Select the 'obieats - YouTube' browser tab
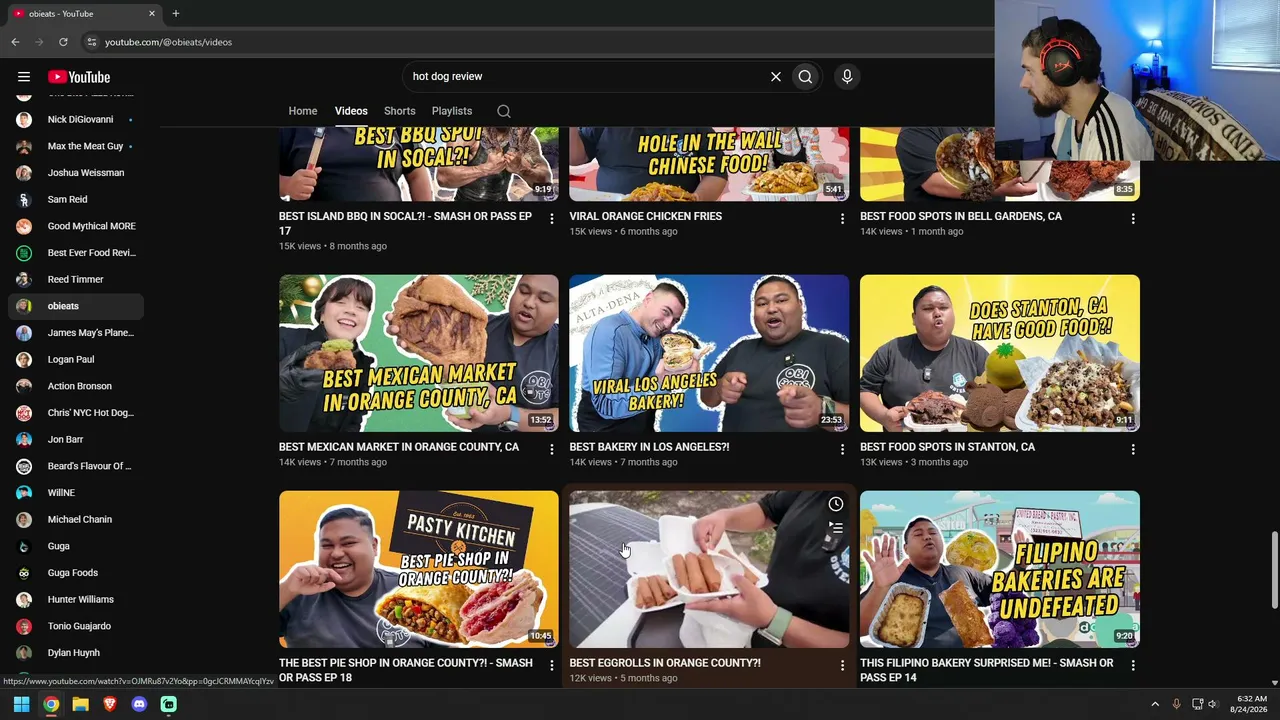Screen dimensions: 1280x720 coord(84,14)
